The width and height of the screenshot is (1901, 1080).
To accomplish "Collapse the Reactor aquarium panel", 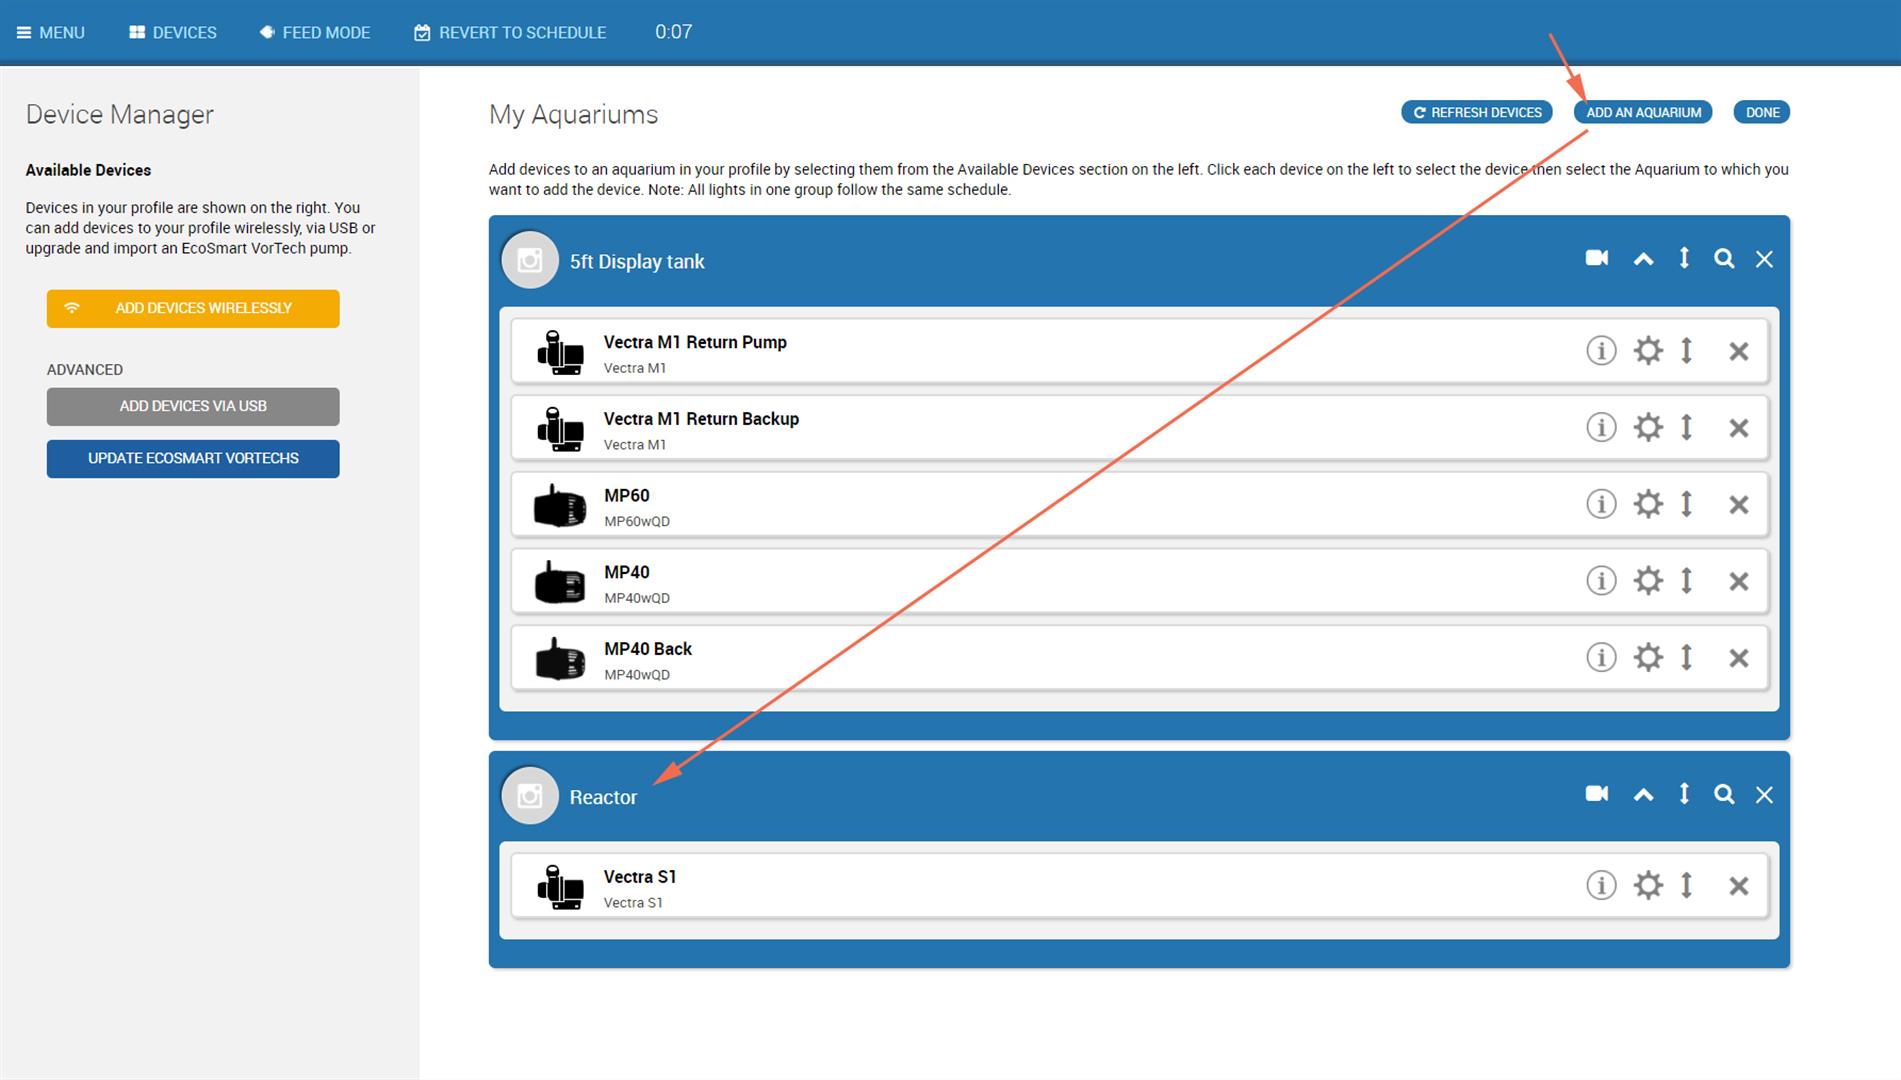I will click(1643, 794).
